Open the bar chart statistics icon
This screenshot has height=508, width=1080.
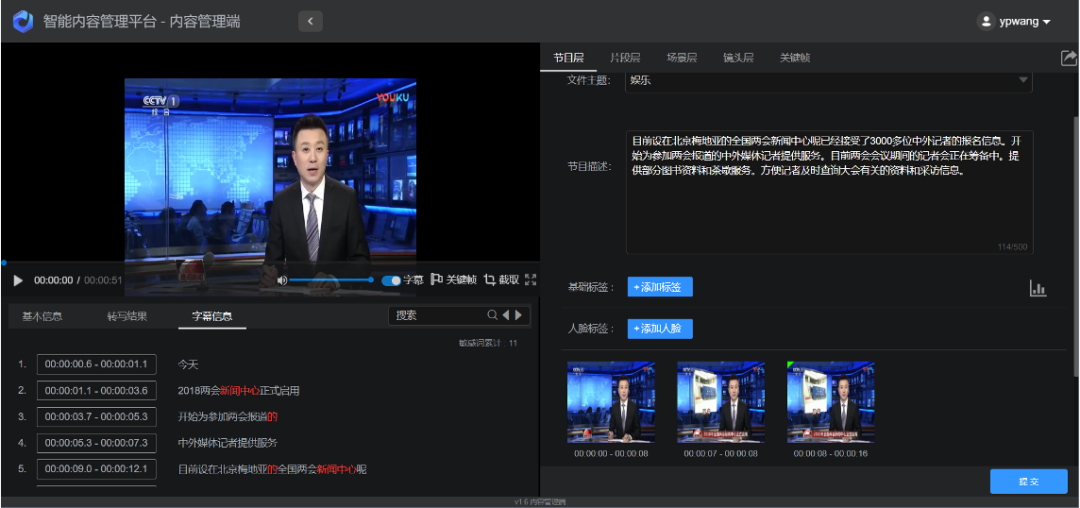[1038, 289]
